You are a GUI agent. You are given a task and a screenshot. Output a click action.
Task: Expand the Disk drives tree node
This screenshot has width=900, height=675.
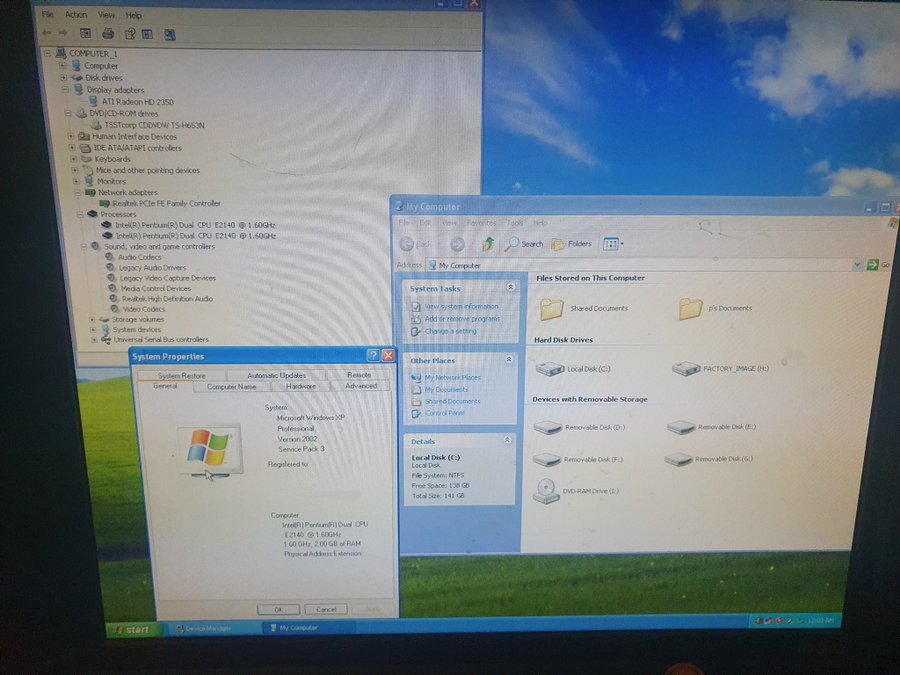pyautogui.click(x=63, y=78)
